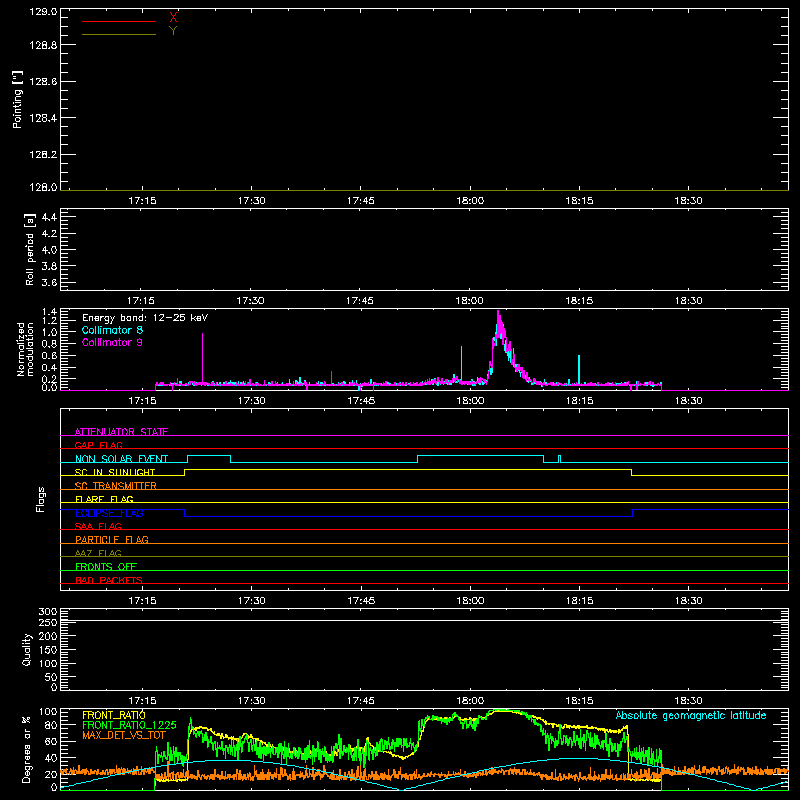800x800 pixels.
Task: Click the olive A4Z_FLAG label
Action: pos(98,553)
